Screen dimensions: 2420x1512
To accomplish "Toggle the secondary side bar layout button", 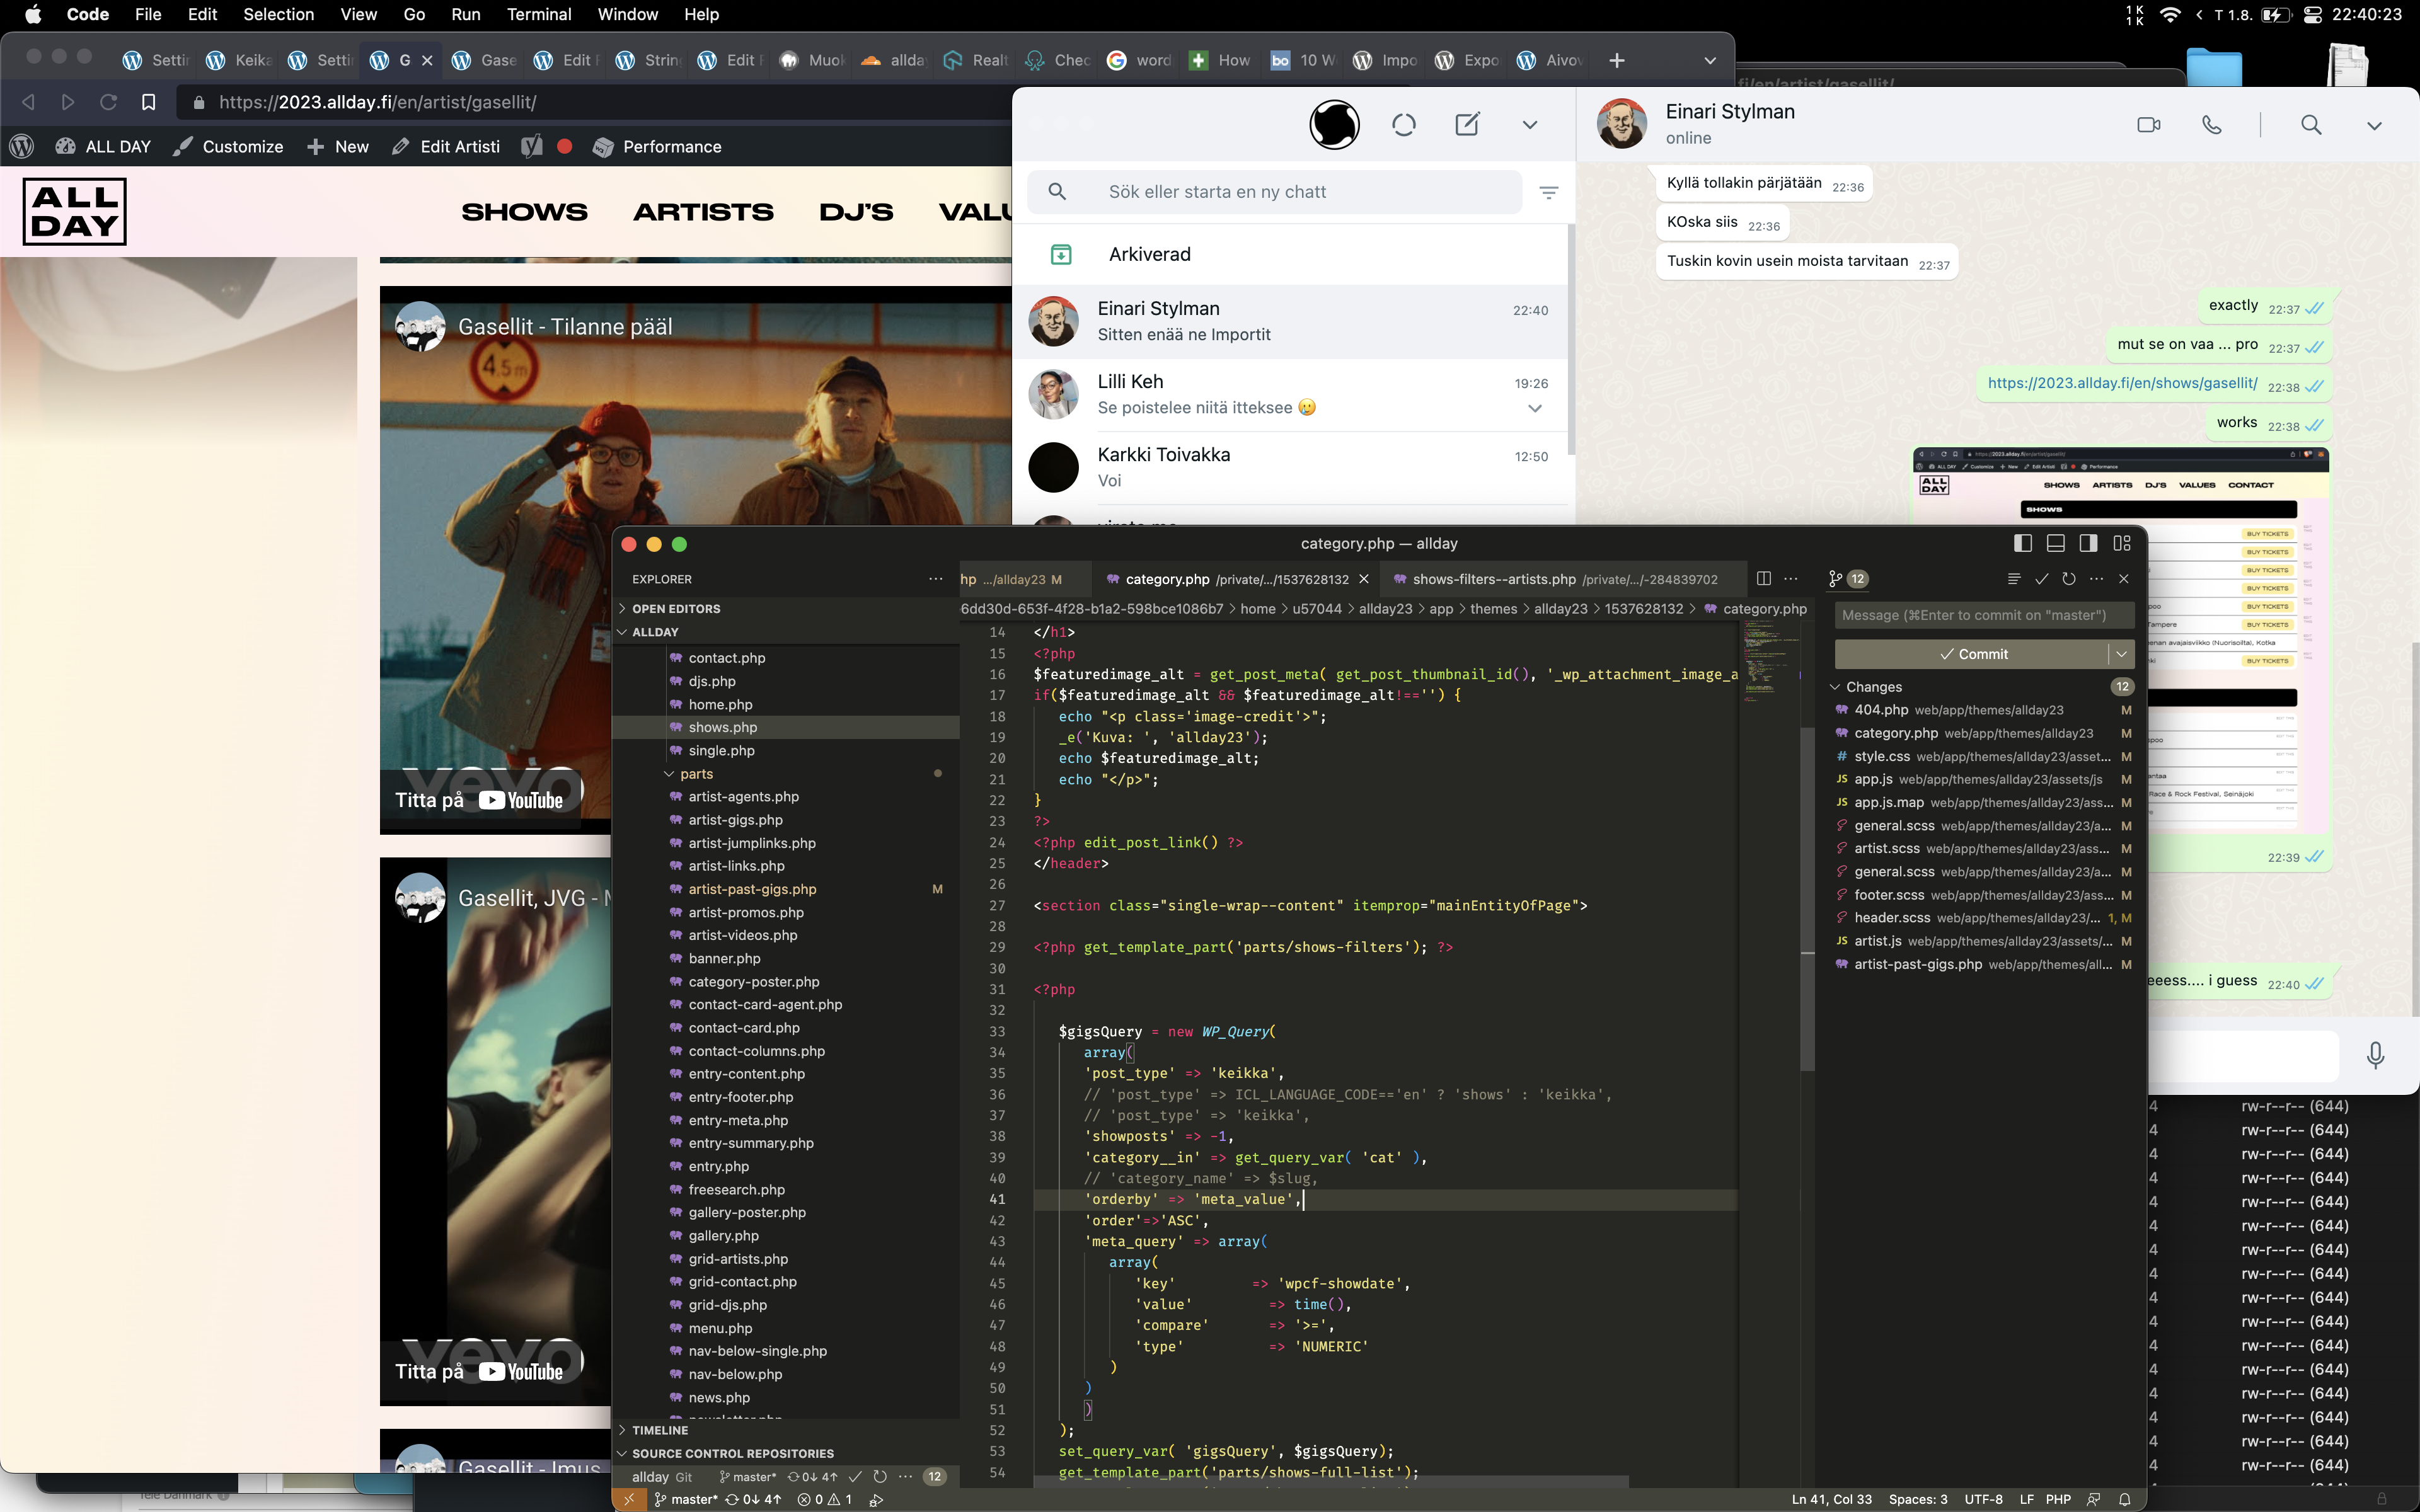I will tap(2088, 543).
